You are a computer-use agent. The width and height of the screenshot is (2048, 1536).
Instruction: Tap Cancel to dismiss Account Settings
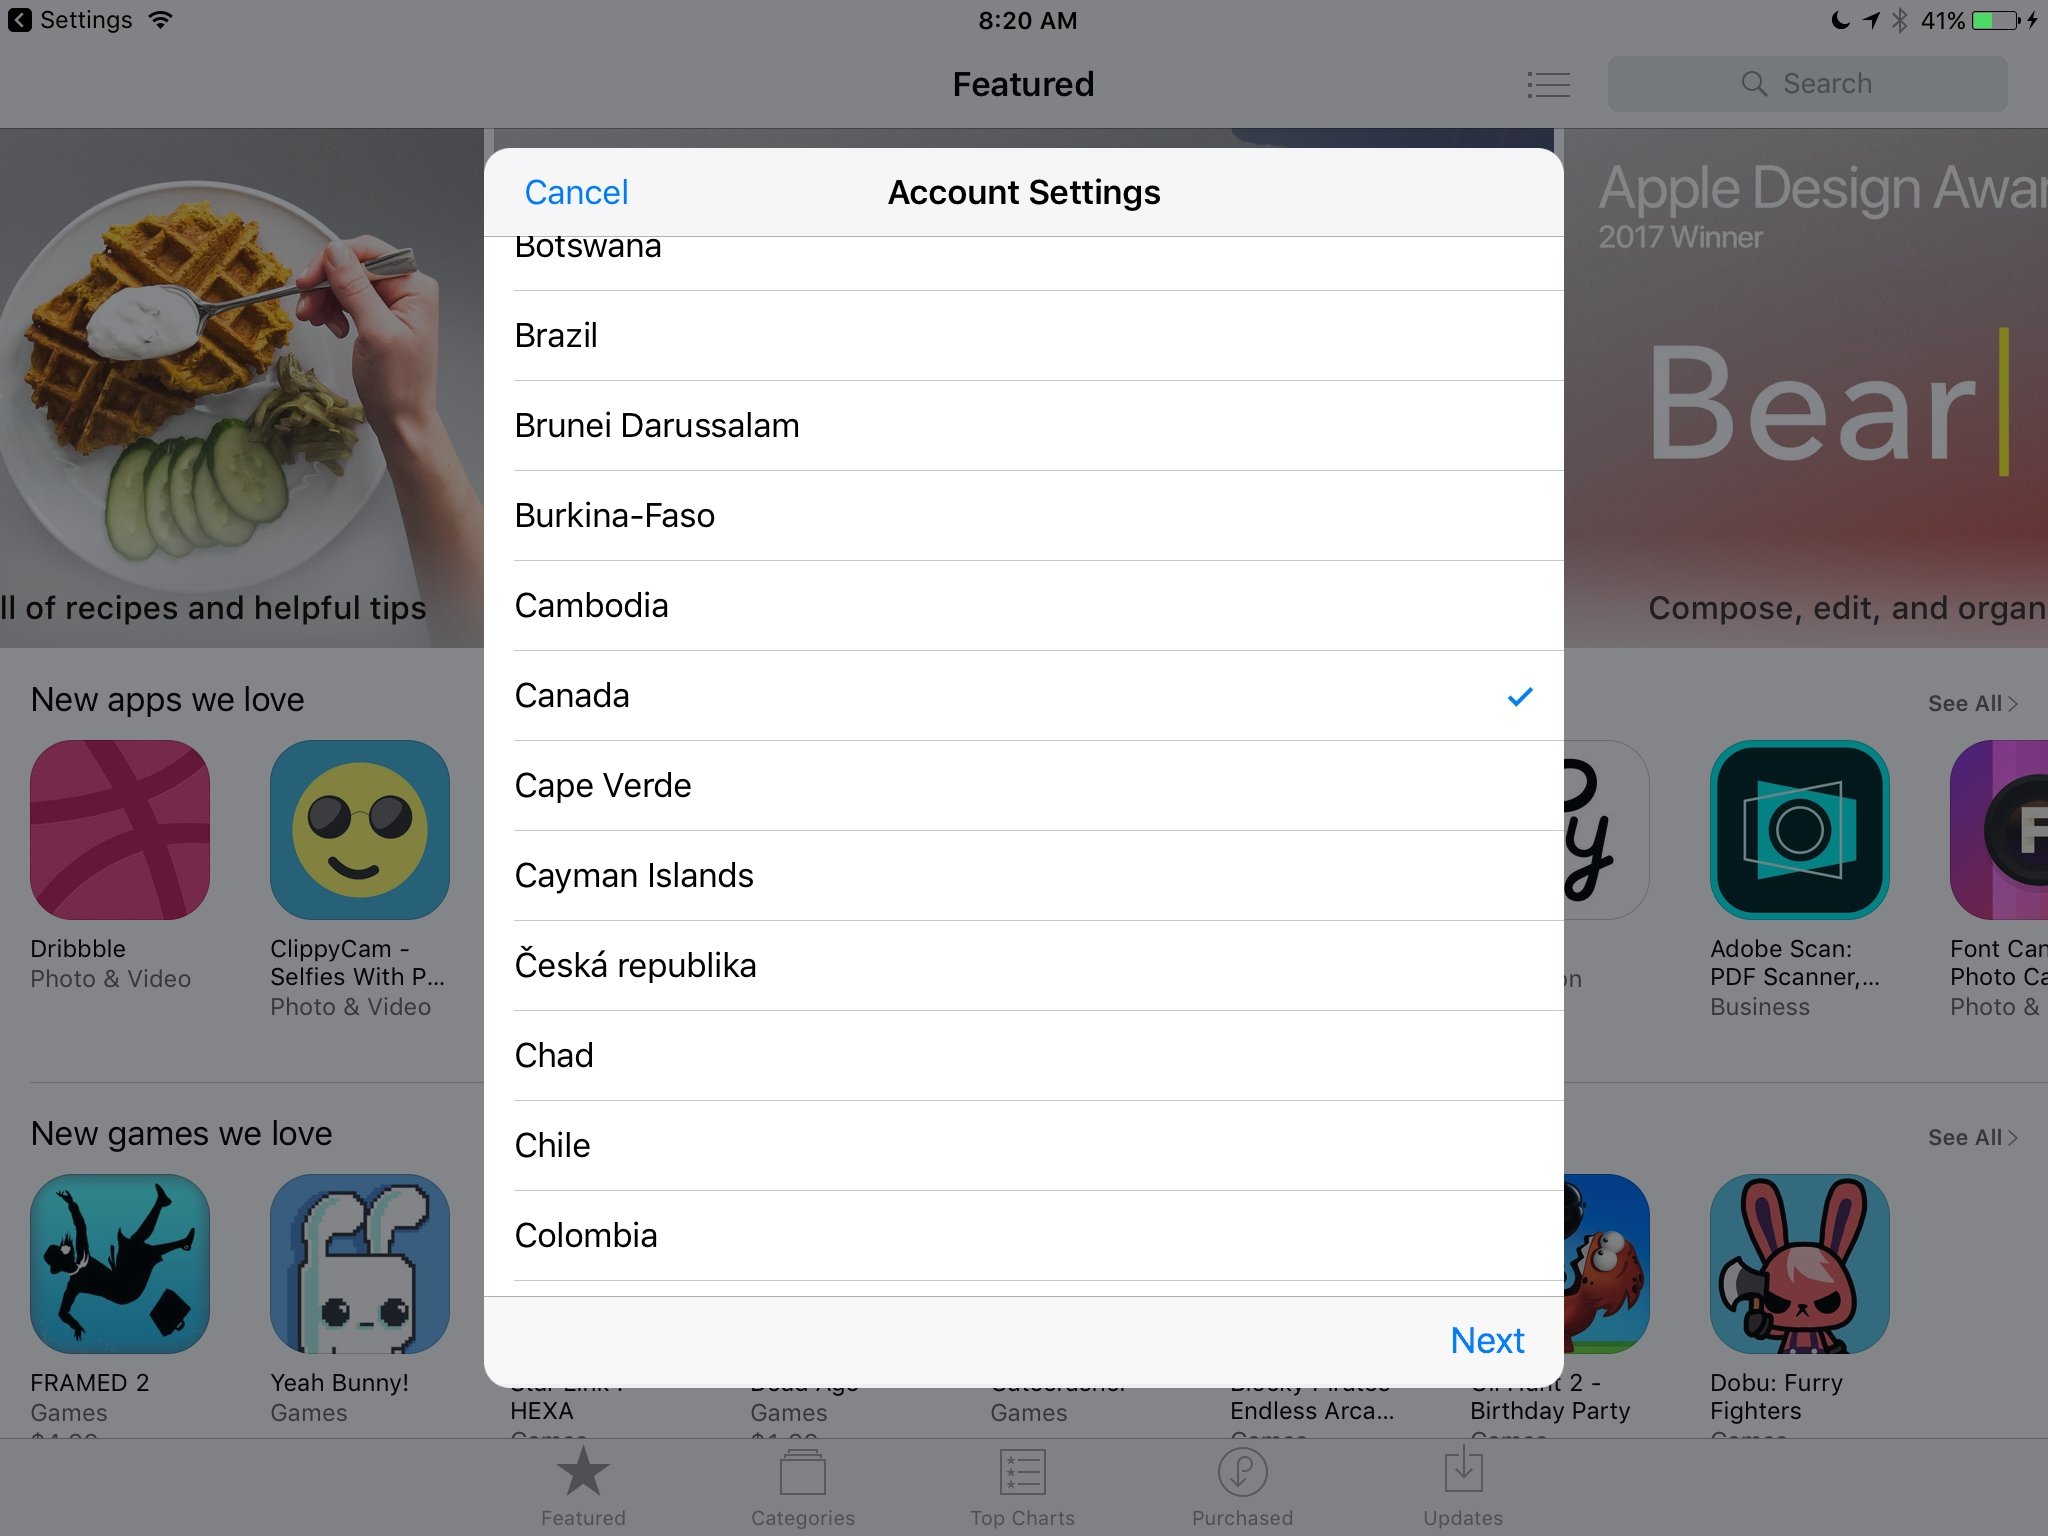click(x=576, y=192)
